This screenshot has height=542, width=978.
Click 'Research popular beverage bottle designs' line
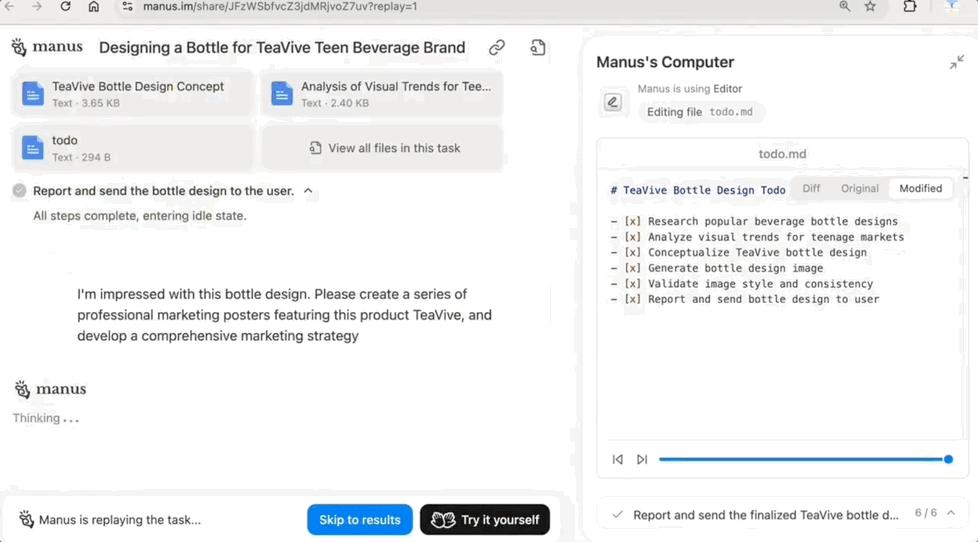click(773, 221)
